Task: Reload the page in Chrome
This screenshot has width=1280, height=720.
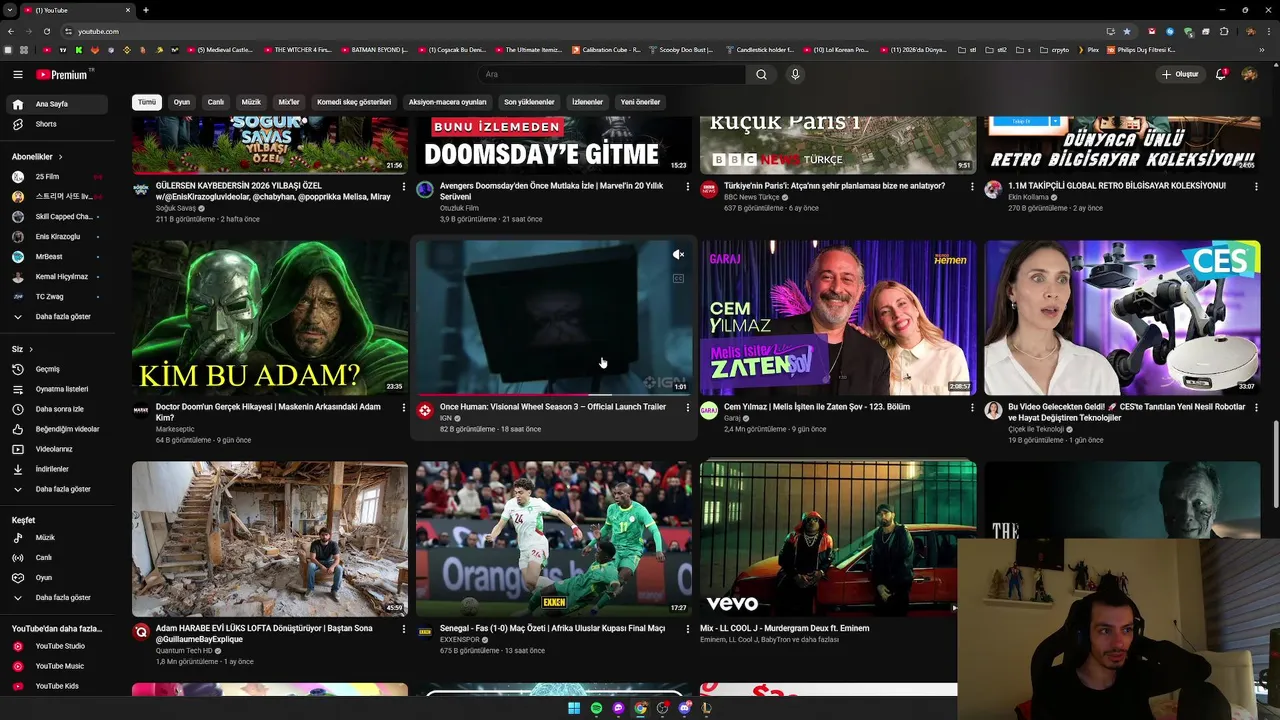Action: click(x=48, y=31)
